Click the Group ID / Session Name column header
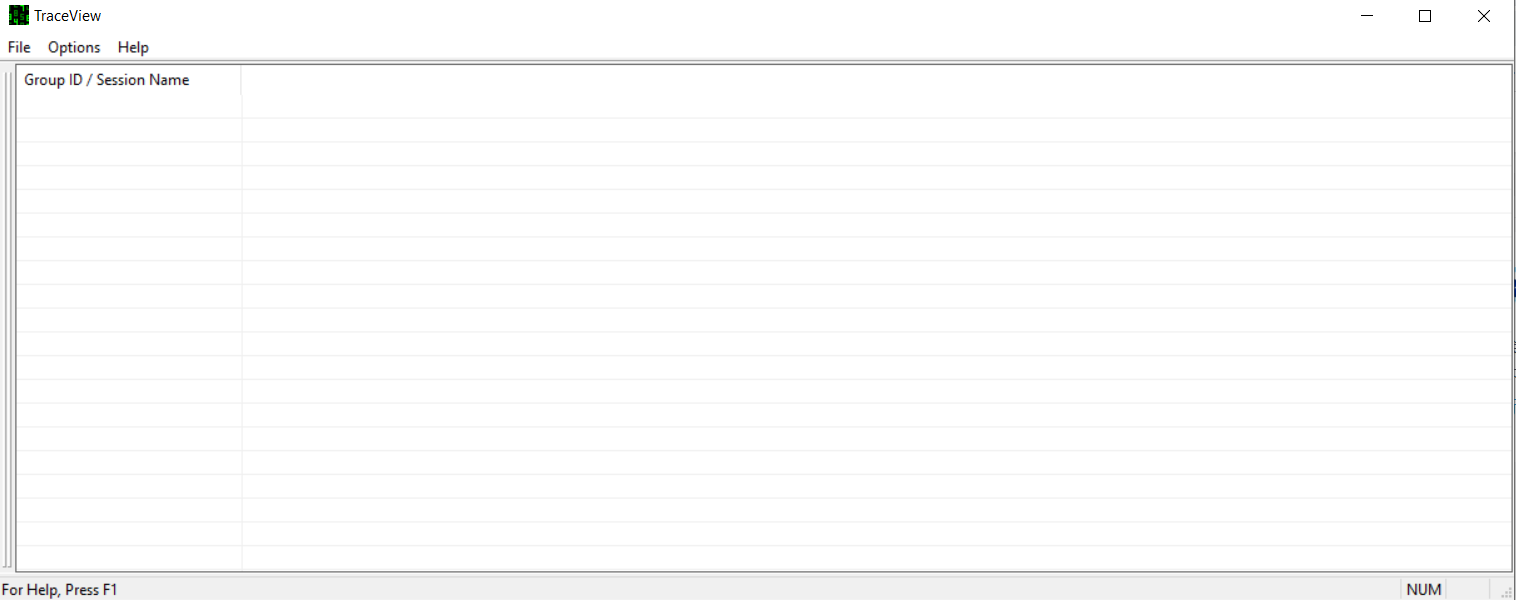Viewport: 1516px width, 600px height. pyautogui.click(x=105, y=79)
